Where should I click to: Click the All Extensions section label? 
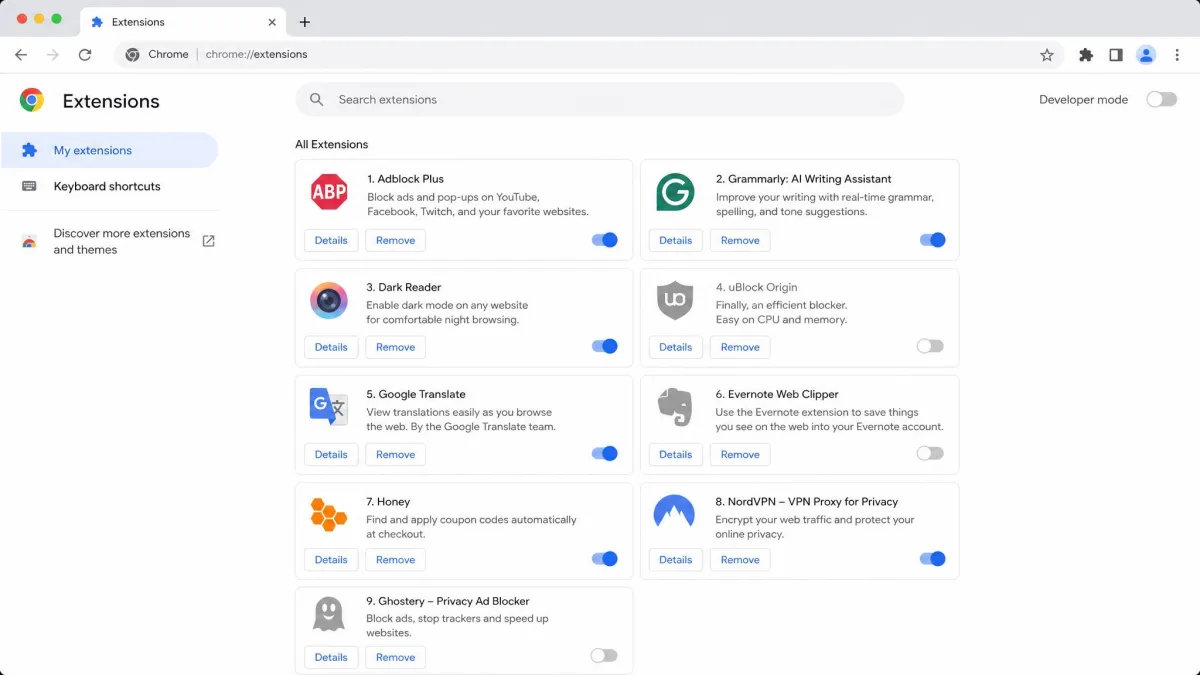[331, 144]
